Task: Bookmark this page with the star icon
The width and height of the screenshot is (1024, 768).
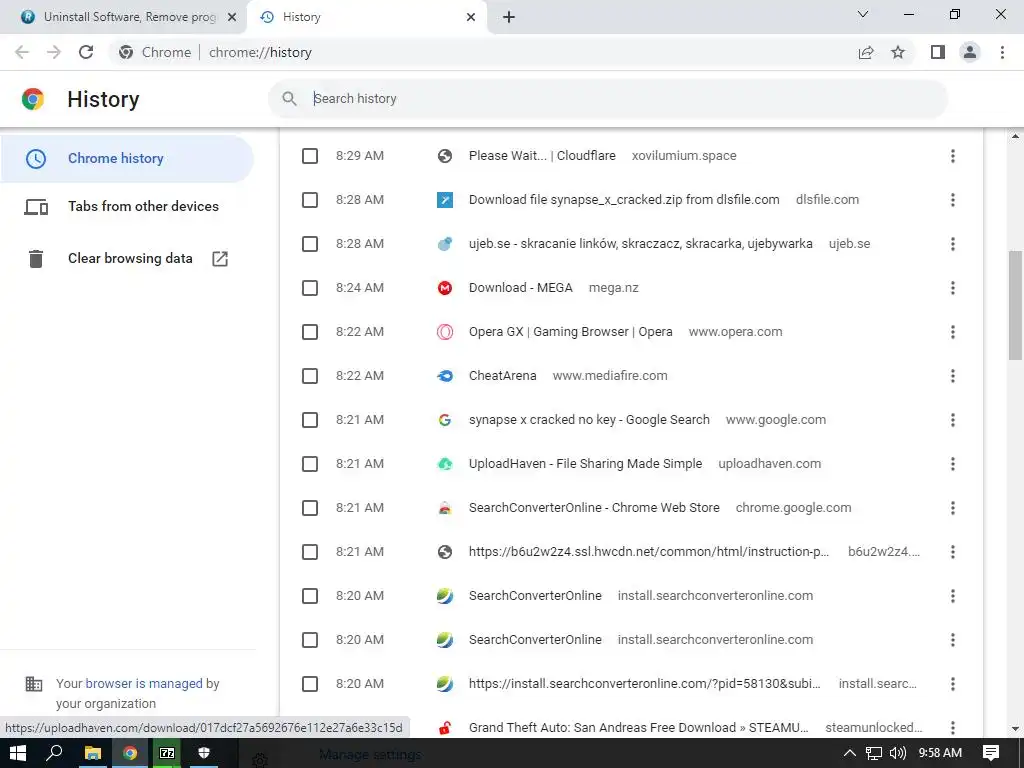Action: click(x=898, y=52)
